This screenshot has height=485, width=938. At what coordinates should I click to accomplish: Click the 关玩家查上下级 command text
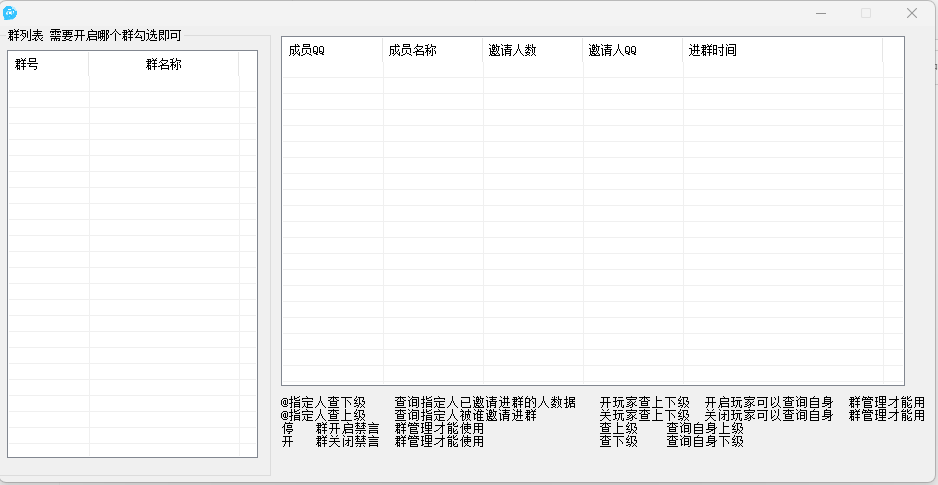pos(644,415)
